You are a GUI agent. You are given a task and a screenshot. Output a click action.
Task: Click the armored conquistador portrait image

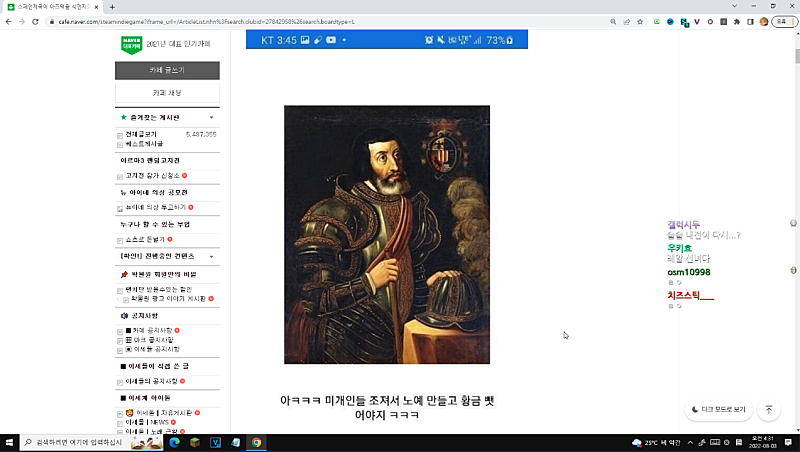387,235
